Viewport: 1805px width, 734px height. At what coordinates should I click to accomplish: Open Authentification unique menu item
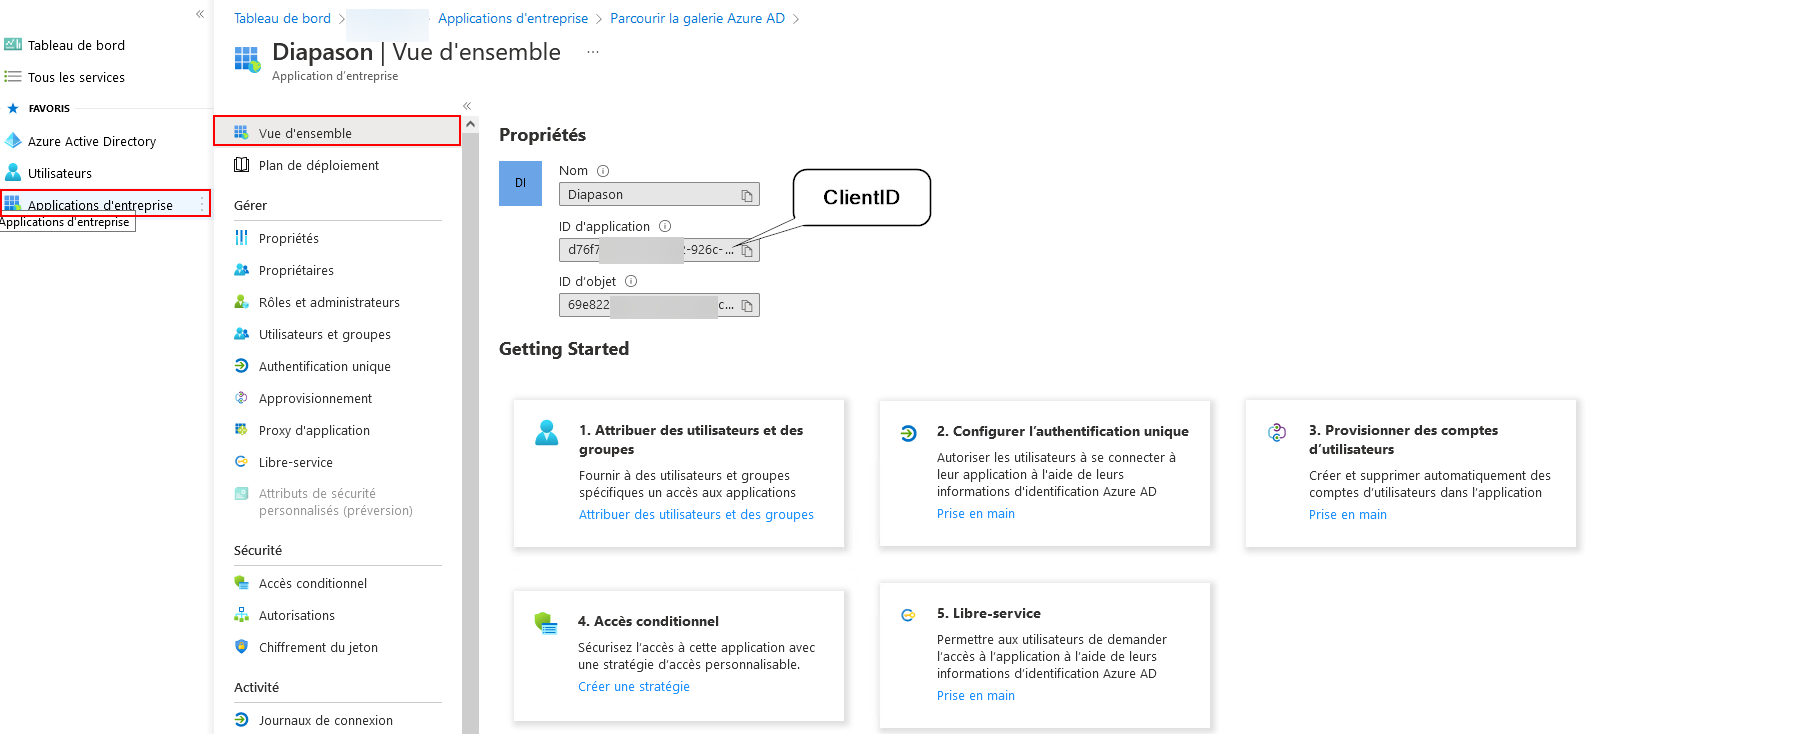(x=324, y=367)
